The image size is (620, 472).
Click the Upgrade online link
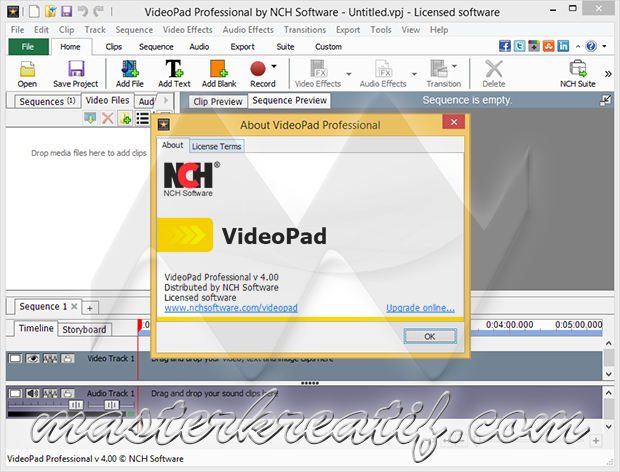[420, 308]
